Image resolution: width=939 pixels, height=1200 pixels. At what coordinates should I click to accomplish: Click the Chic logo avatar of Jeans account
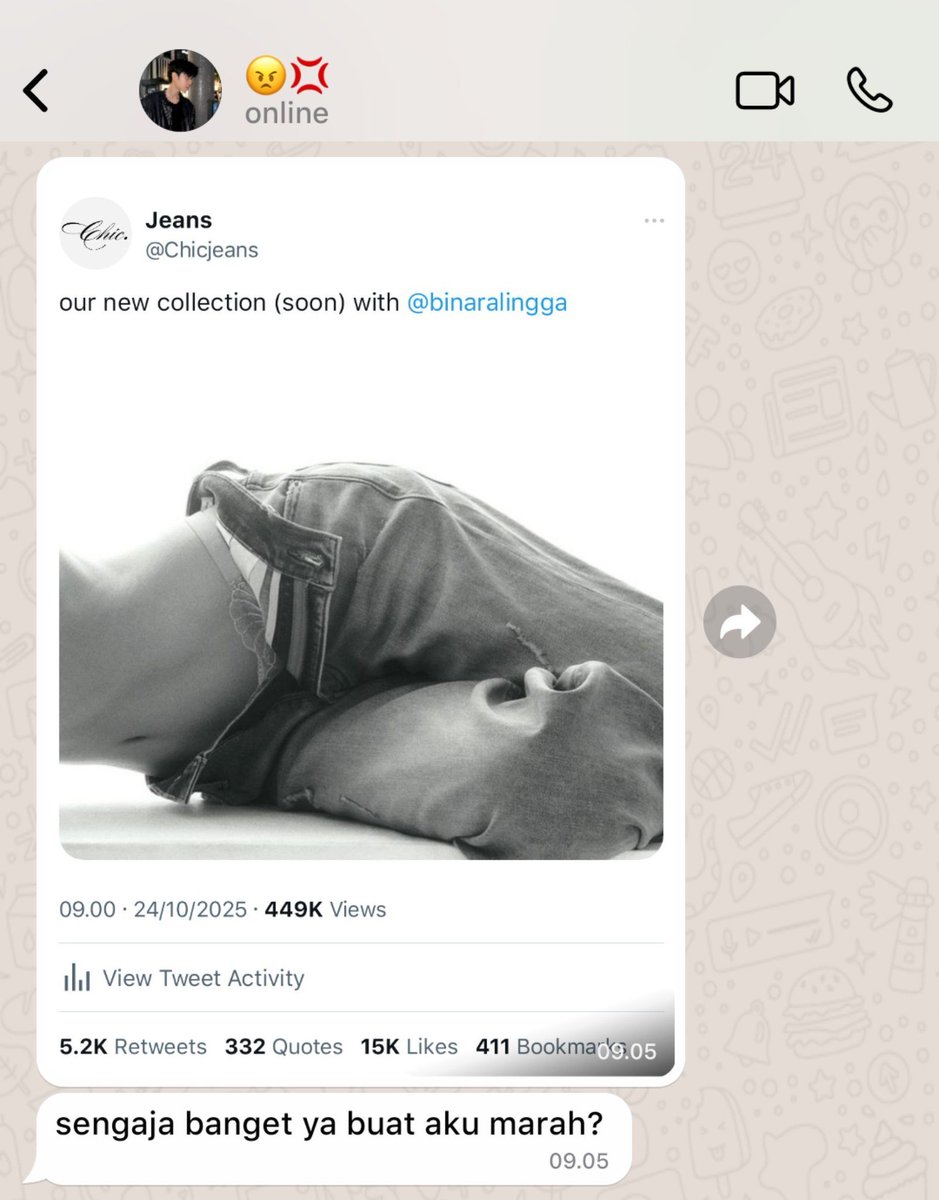[95, 233]
